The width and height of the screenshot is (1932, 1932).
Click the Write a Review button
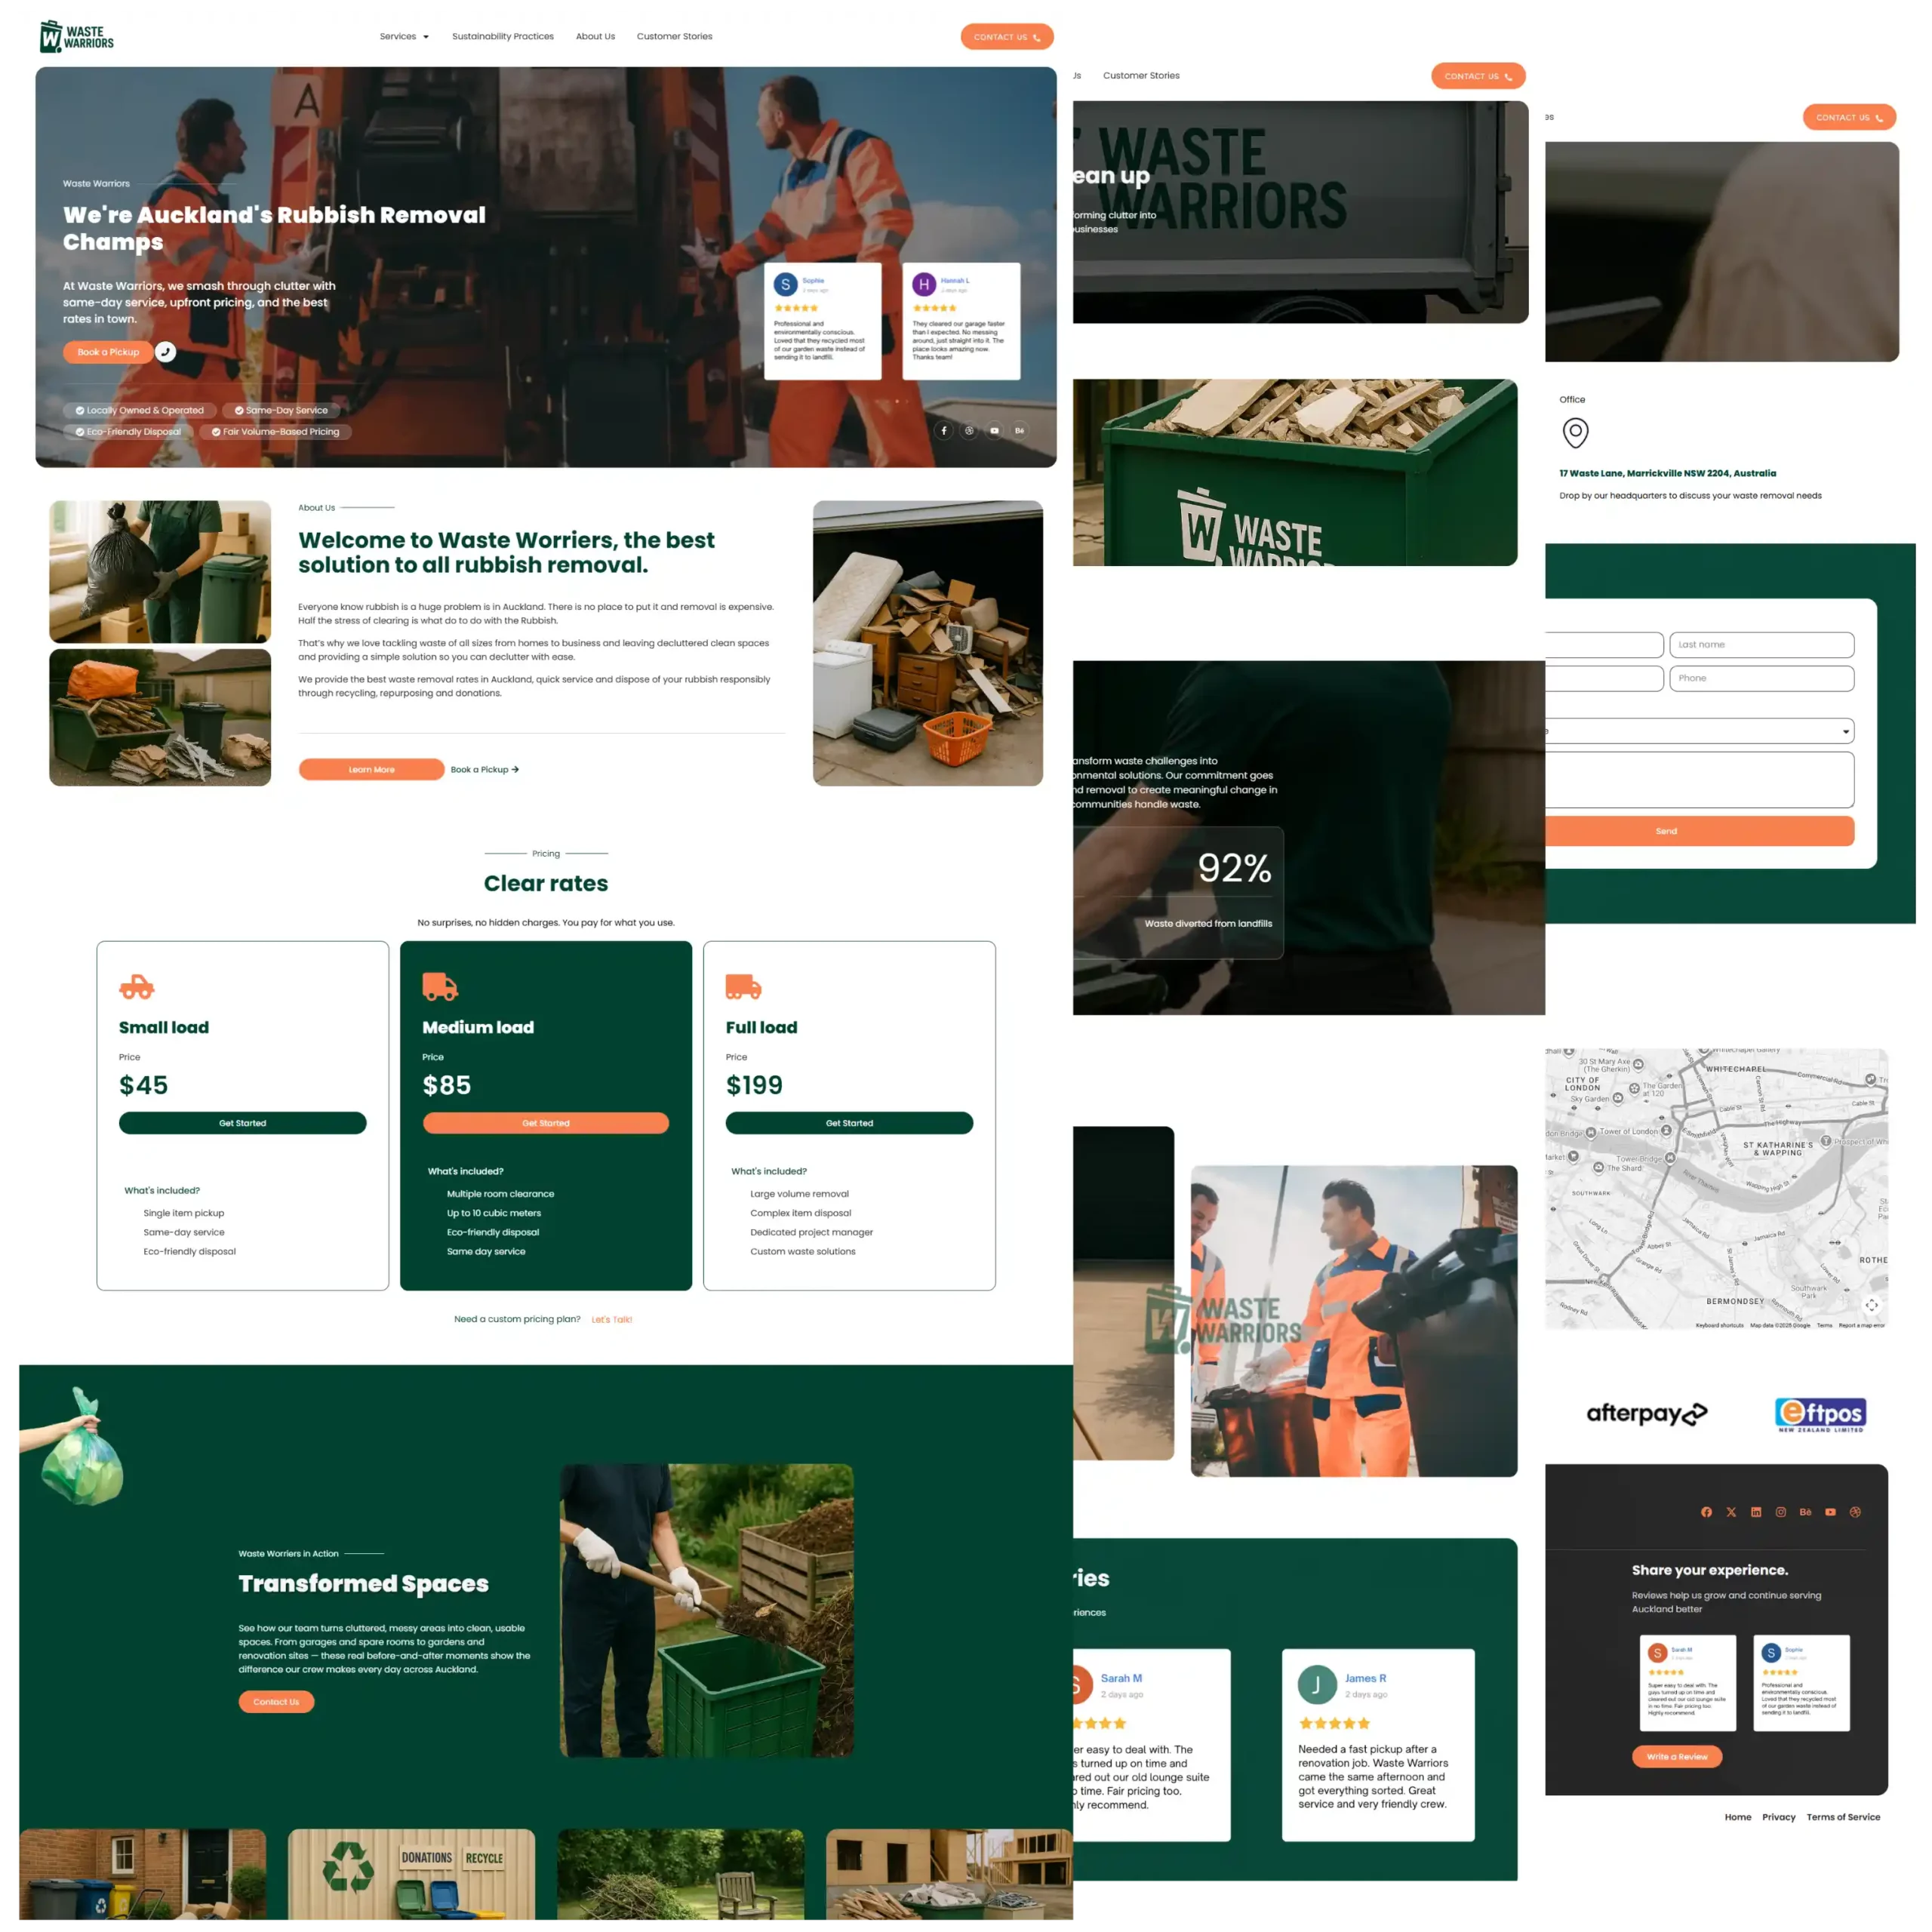[x=1677, y=1757]
